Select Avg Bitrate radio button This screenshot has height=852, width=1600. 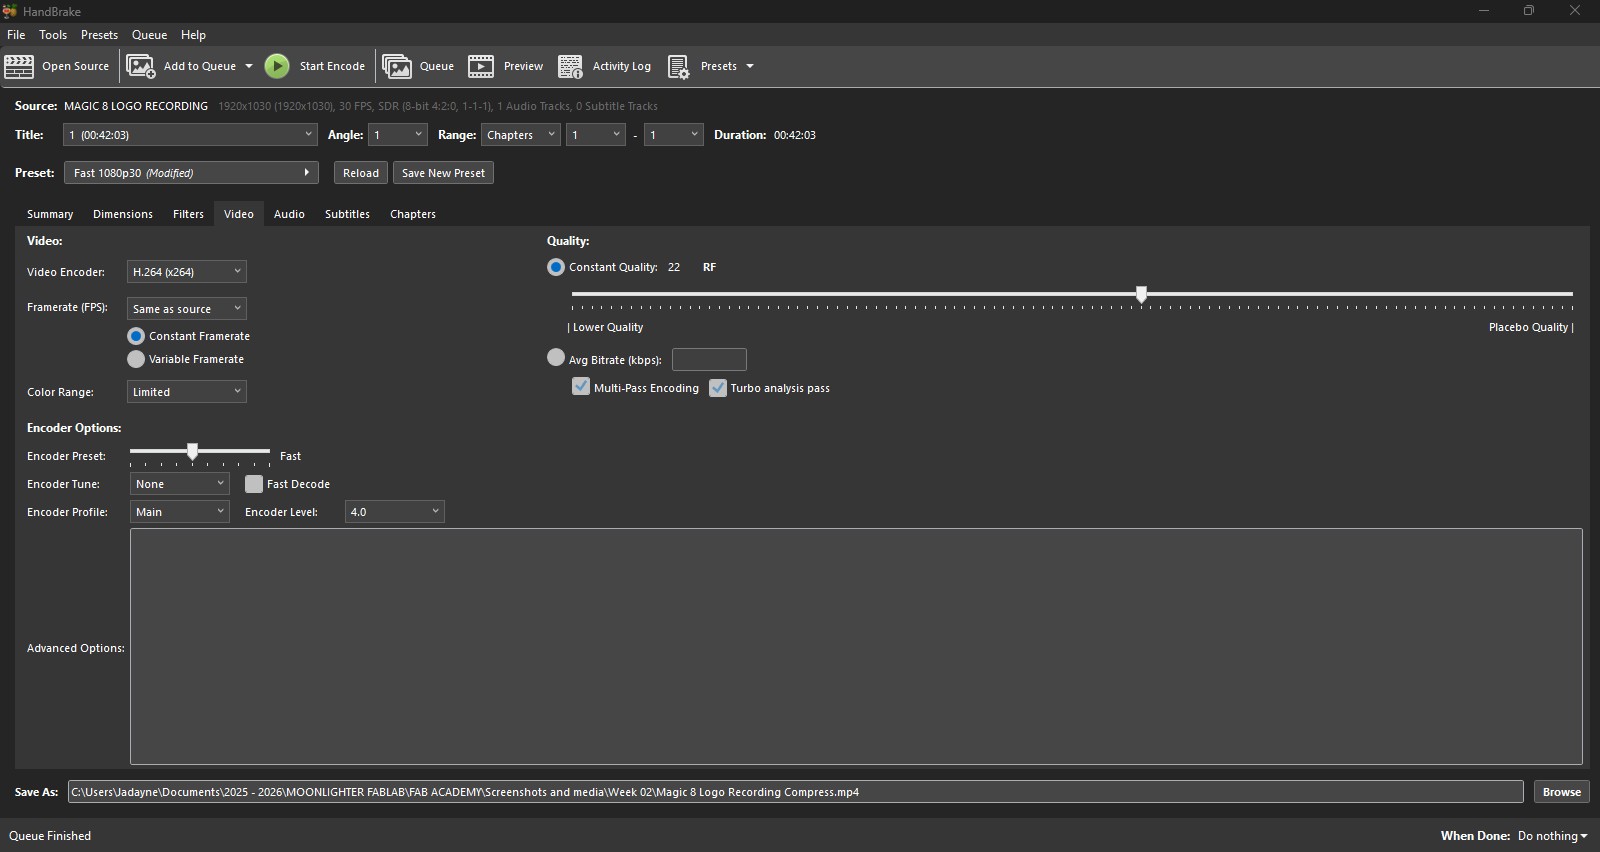pyautogui.click(x=556, y=357)
